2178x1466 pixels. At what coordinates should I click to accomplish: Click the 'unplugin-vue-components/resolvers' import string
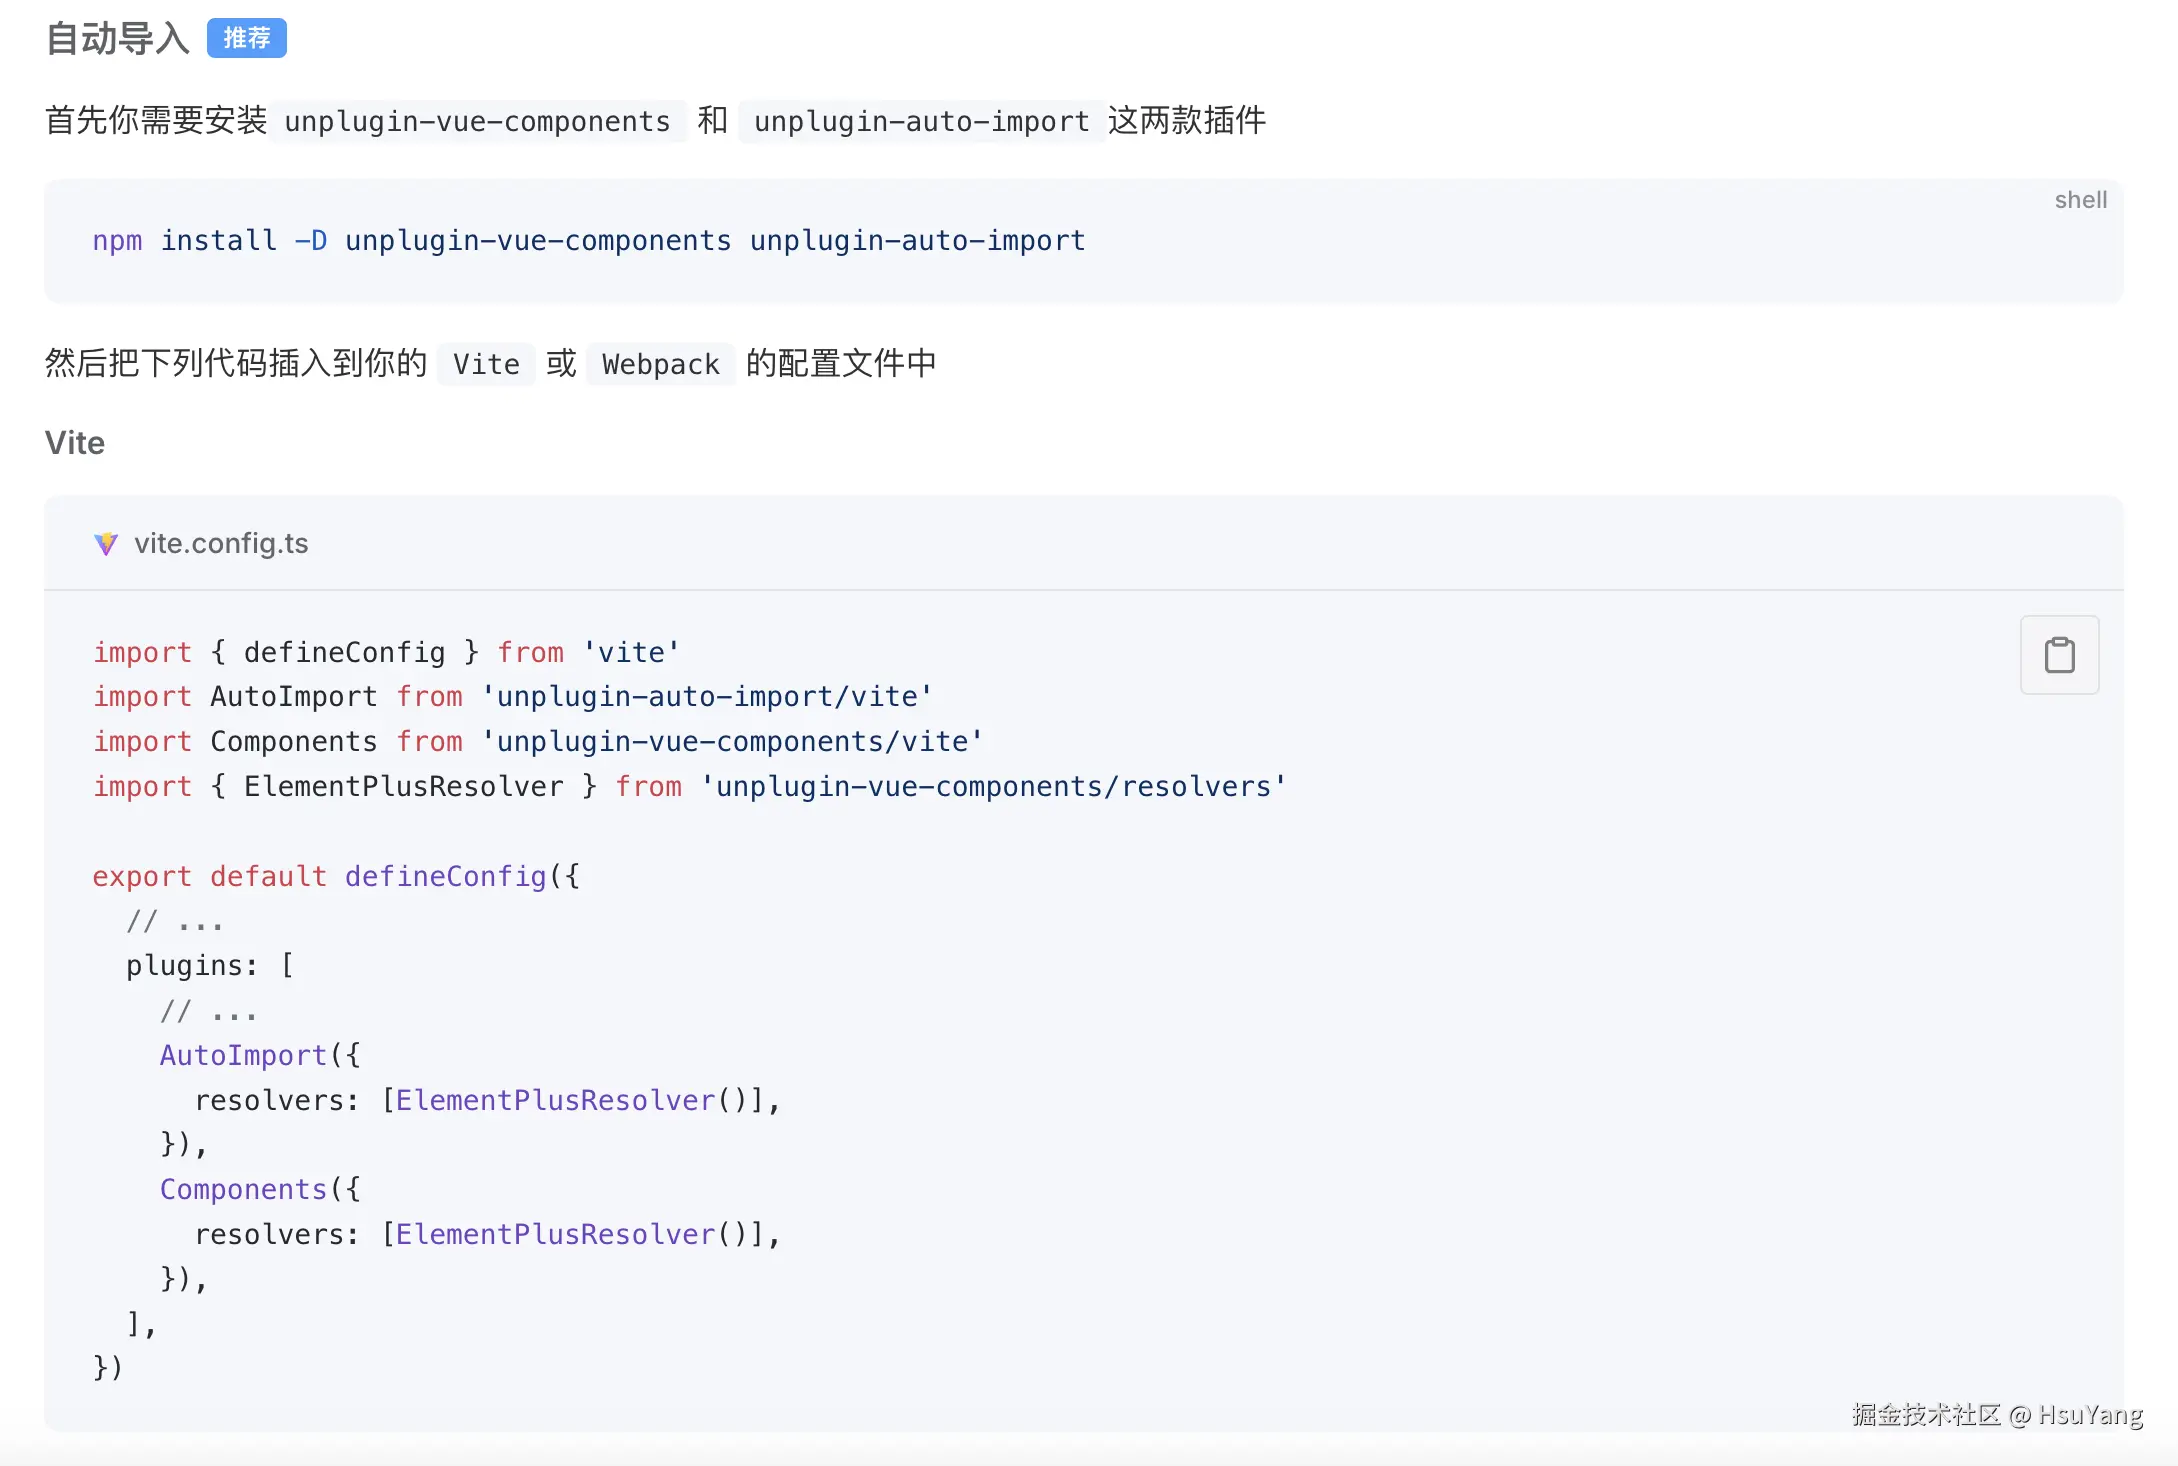pyautogui.click(x=992, y=786)
